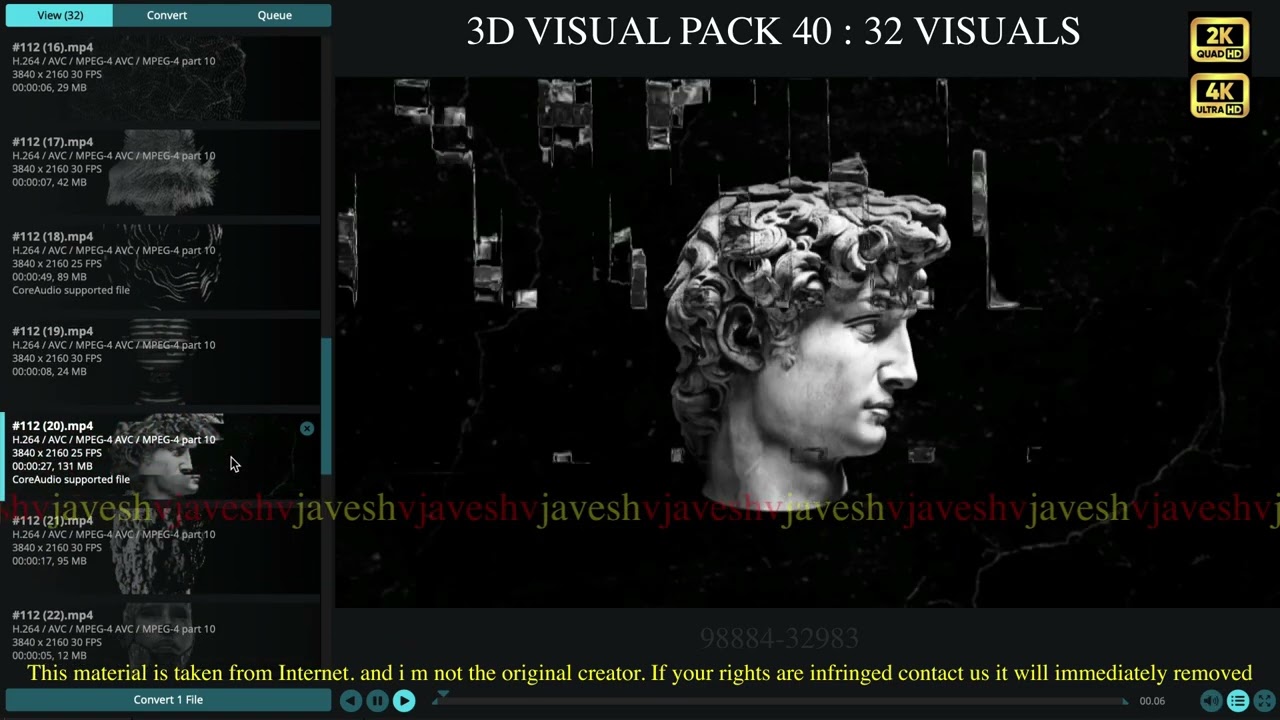Click the 2K Quad HD badge
Image resolution: width=1280 pixels, height=720 pixels.
pos(1219,40)
